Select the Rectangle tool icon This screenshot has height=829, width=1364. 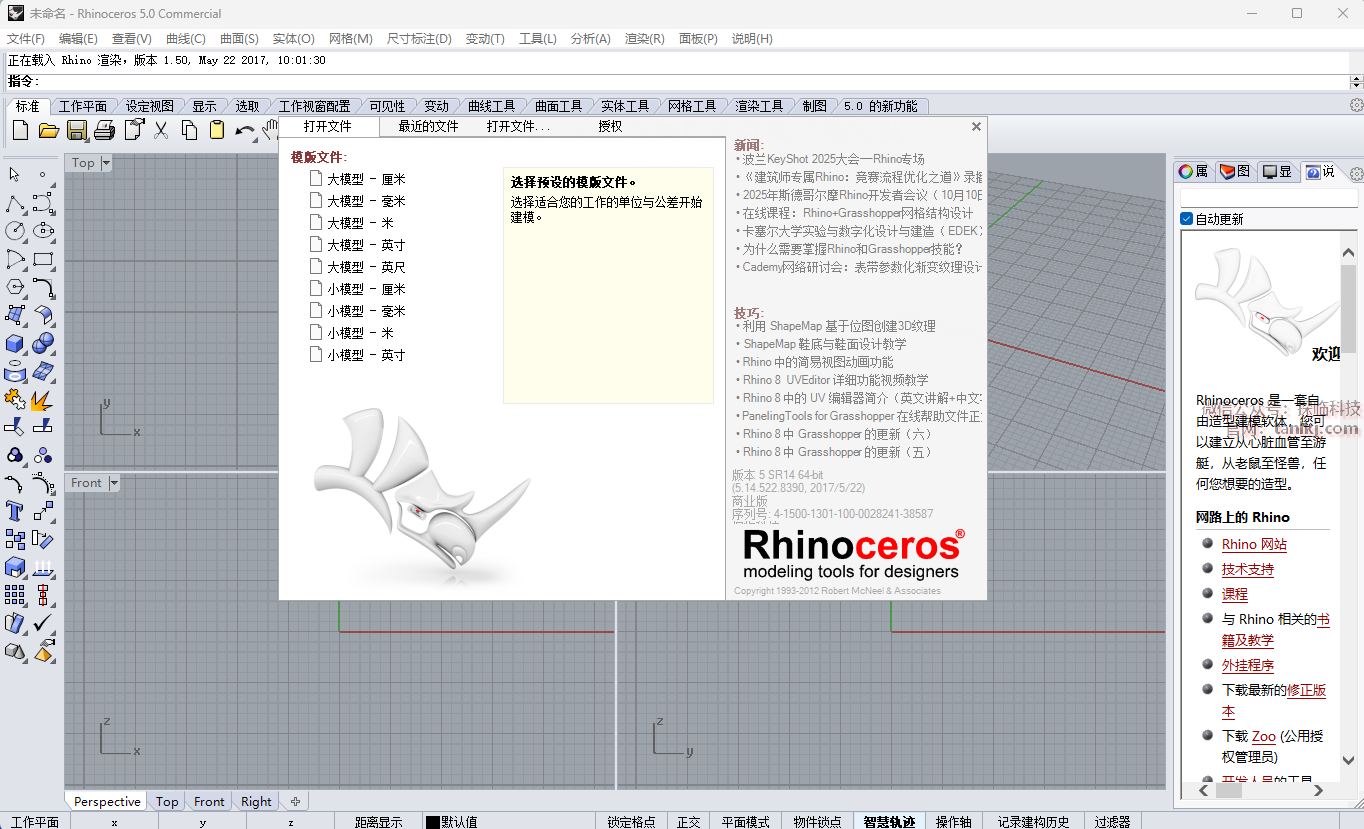pos(43,260)
